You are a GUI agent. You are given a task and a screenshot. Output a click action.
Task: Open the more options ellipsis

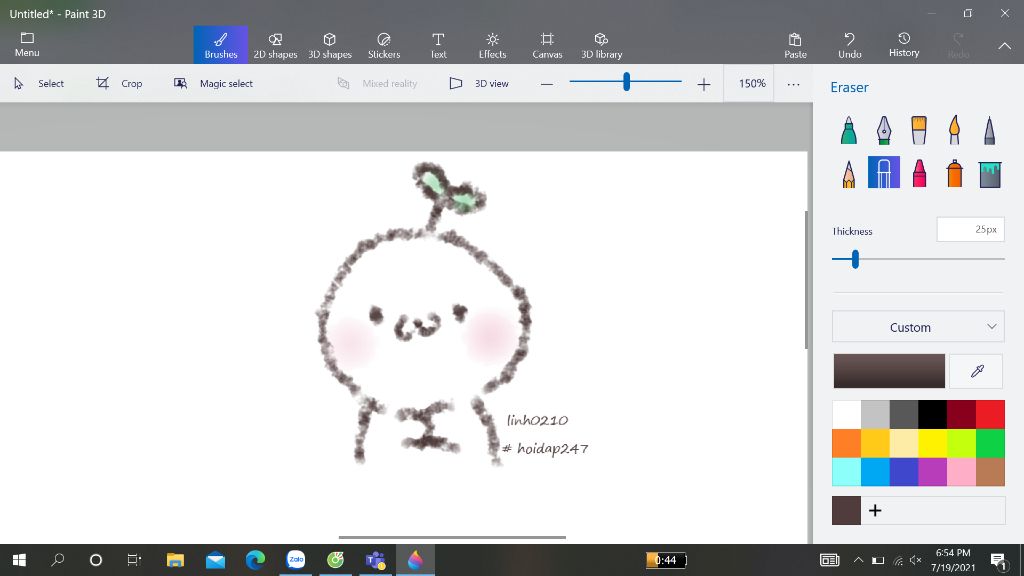(x=793, y=84)
